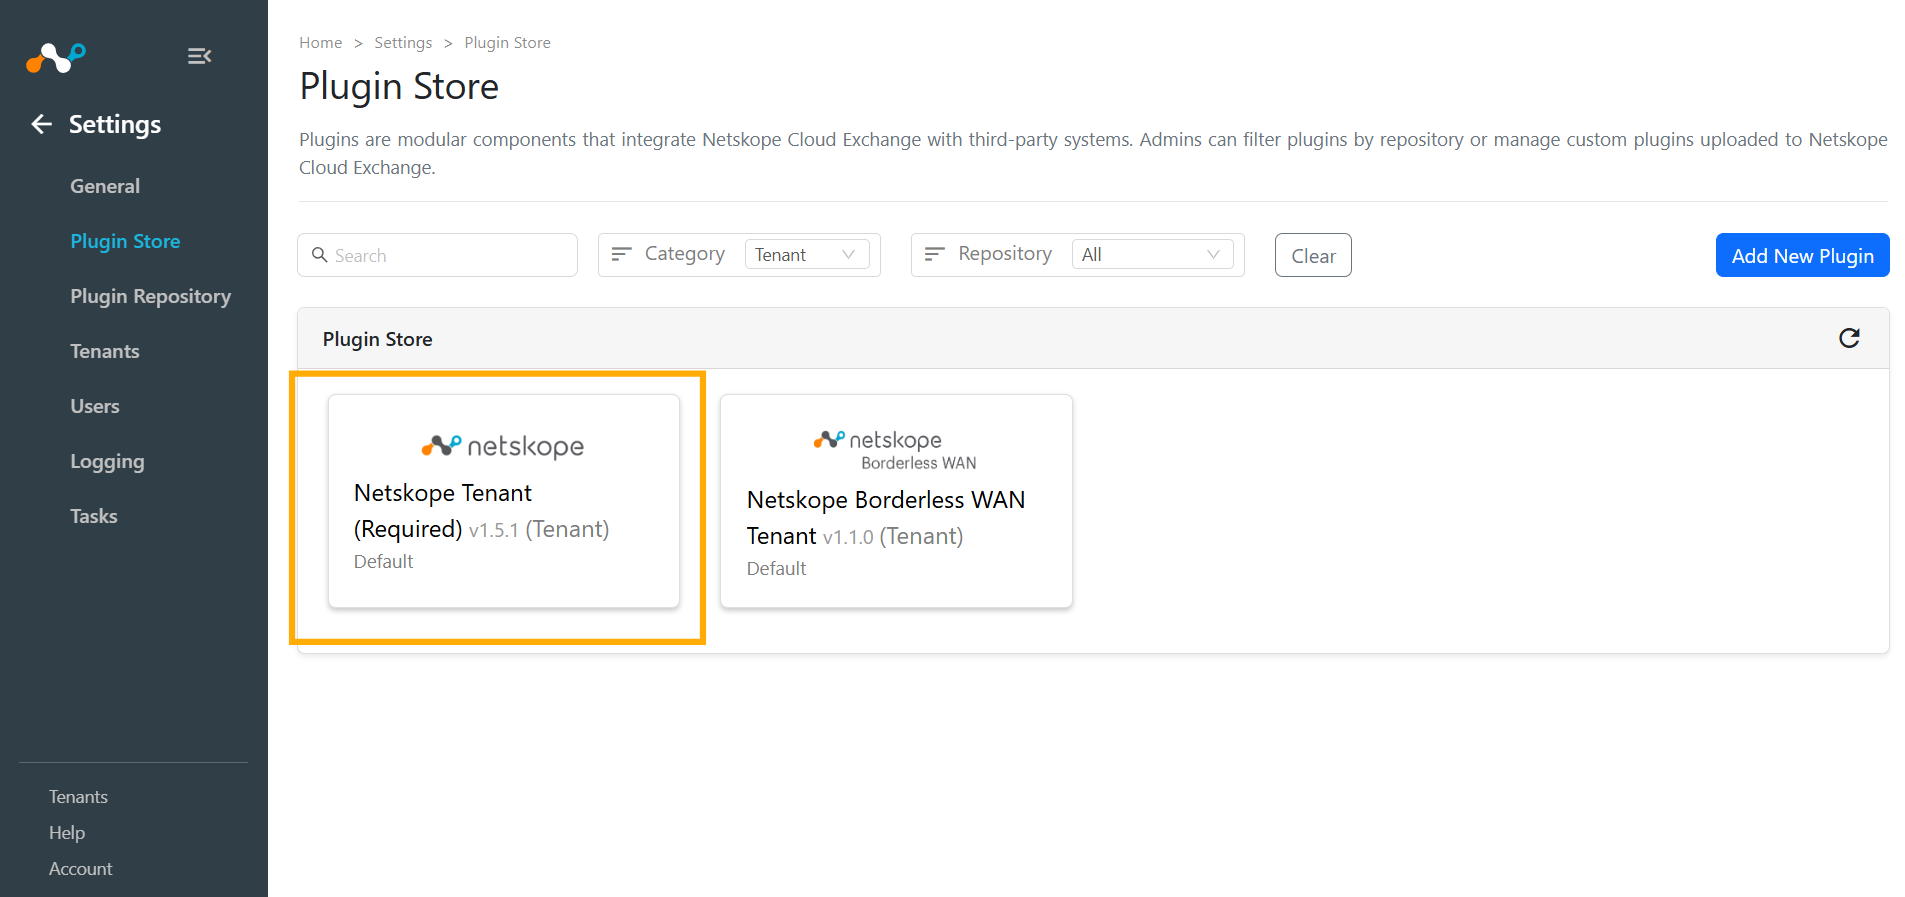The width and height of the screenshot is (1905, 897).
Task: Go to Home breadcrumb
Action: [x=320, y=42]
